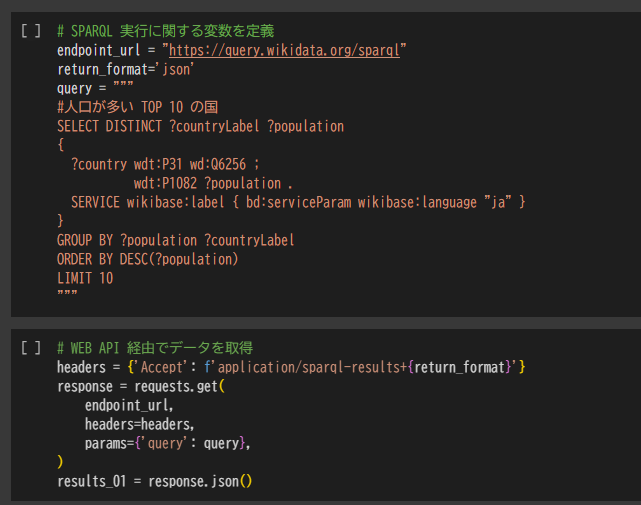This screenshot has width=641, height=505.
Task: Open the query.wikidata.org/sparql link
Action: pos(284,50)
